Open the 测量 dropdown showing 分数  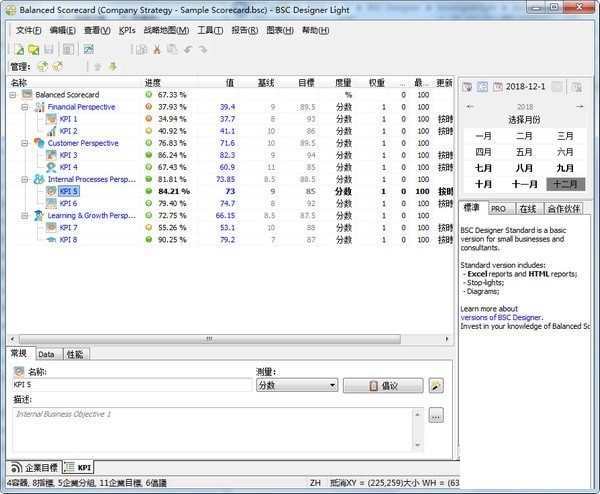[297, 385]
